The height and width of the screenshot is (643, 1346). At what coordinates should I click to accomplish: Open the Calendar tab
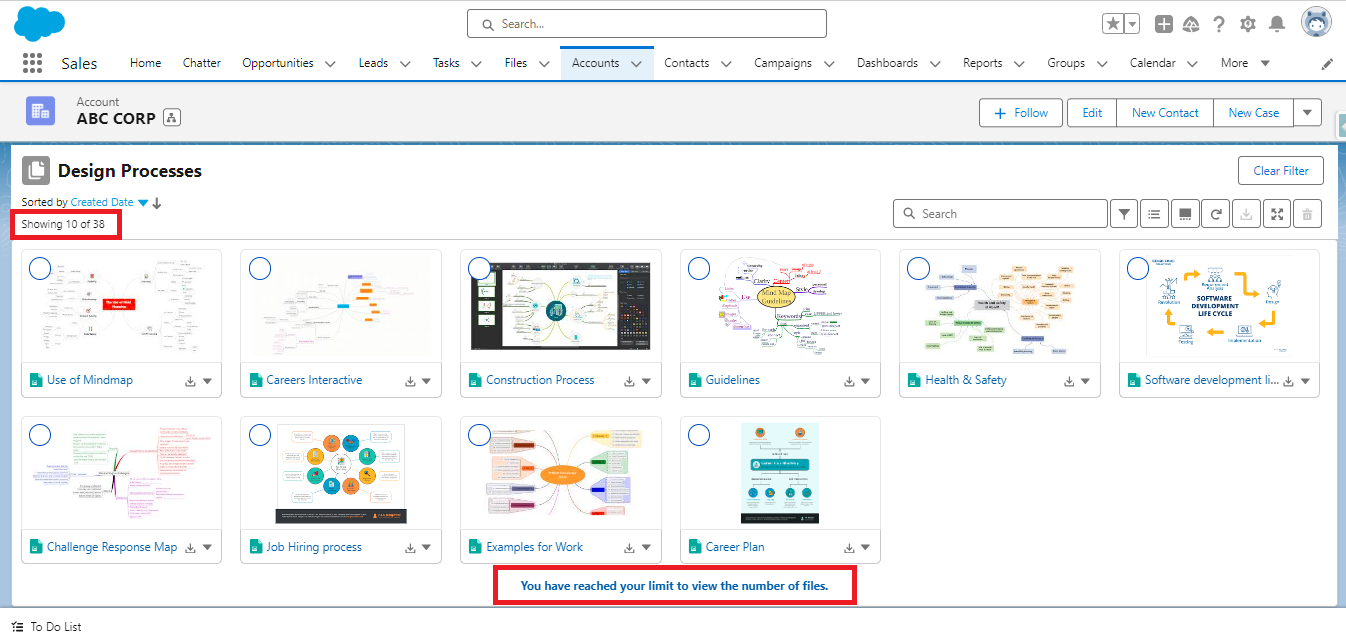click(1152, 63)
